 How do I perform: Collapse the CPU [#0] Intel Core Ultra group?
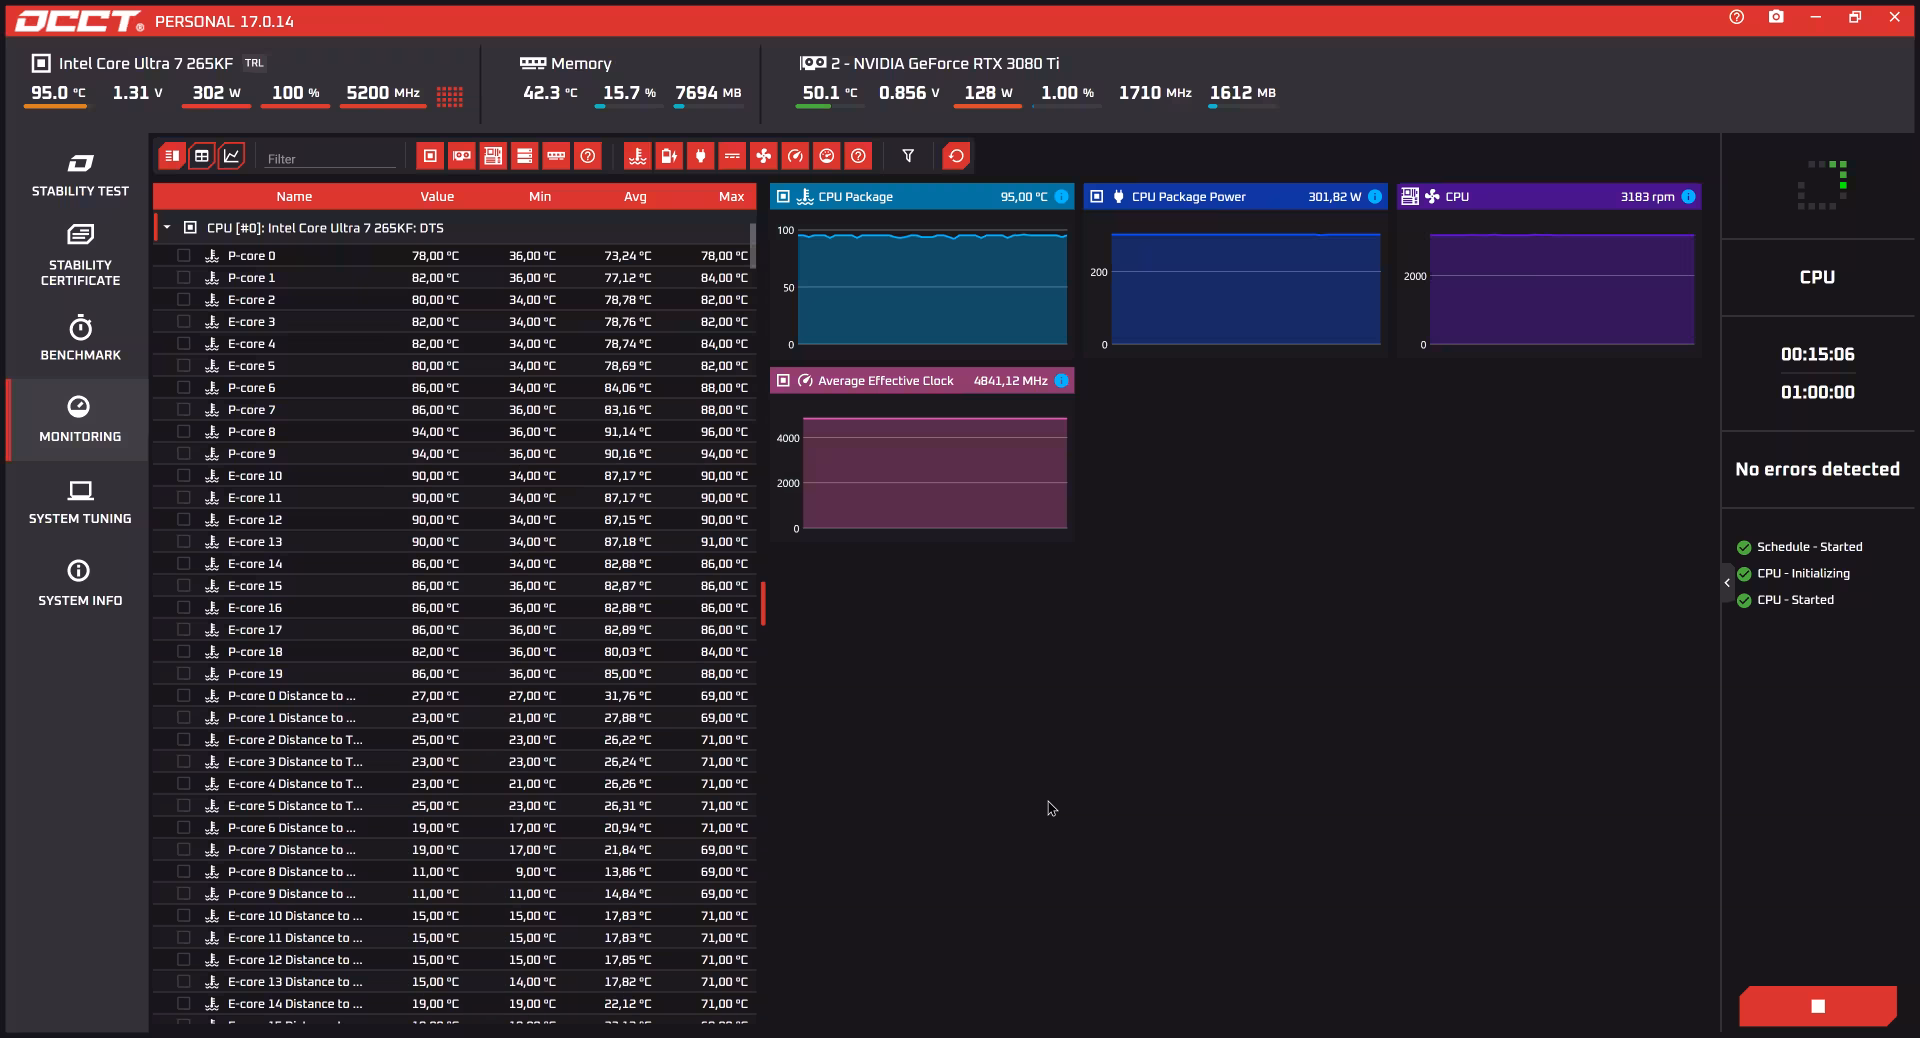click(167, 228)
